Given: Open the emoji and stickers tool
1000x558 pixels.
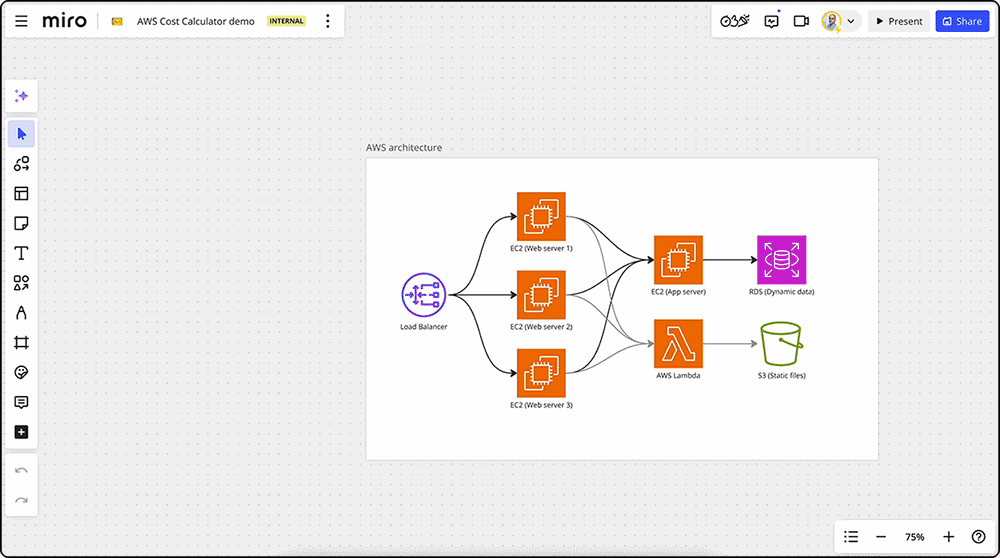Looking at the screenshot, I should [21, 372].
